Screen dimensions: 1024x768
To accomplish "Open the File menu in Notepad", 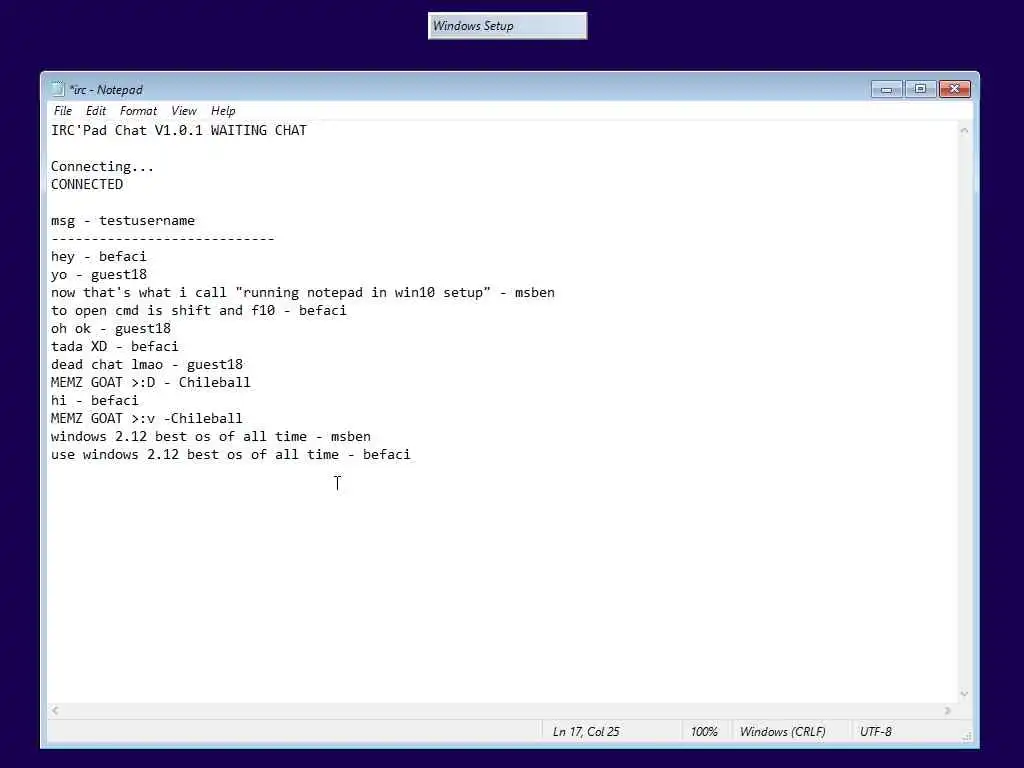I will 63,111.
